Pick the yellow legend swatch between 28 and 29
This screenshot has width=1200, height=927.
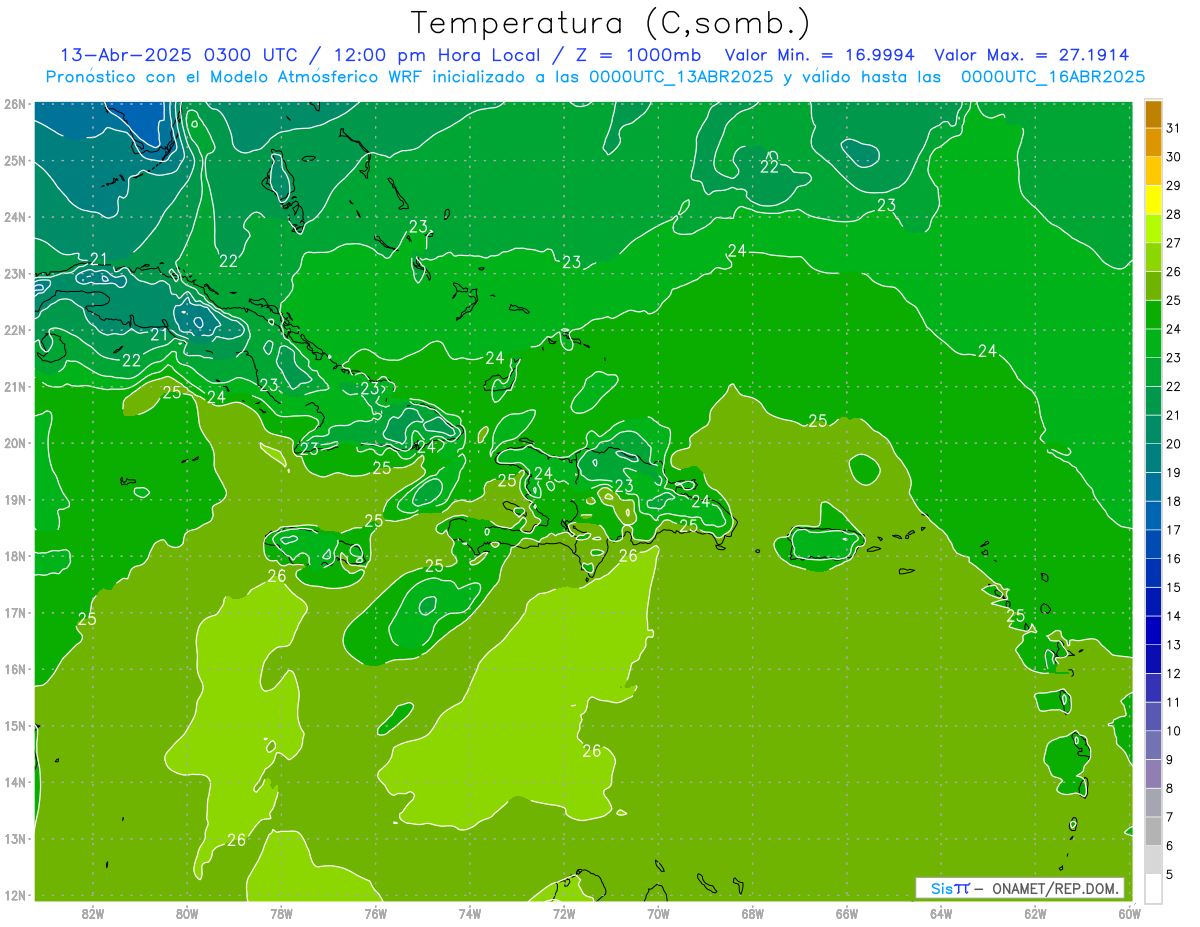click(1153, 200)
